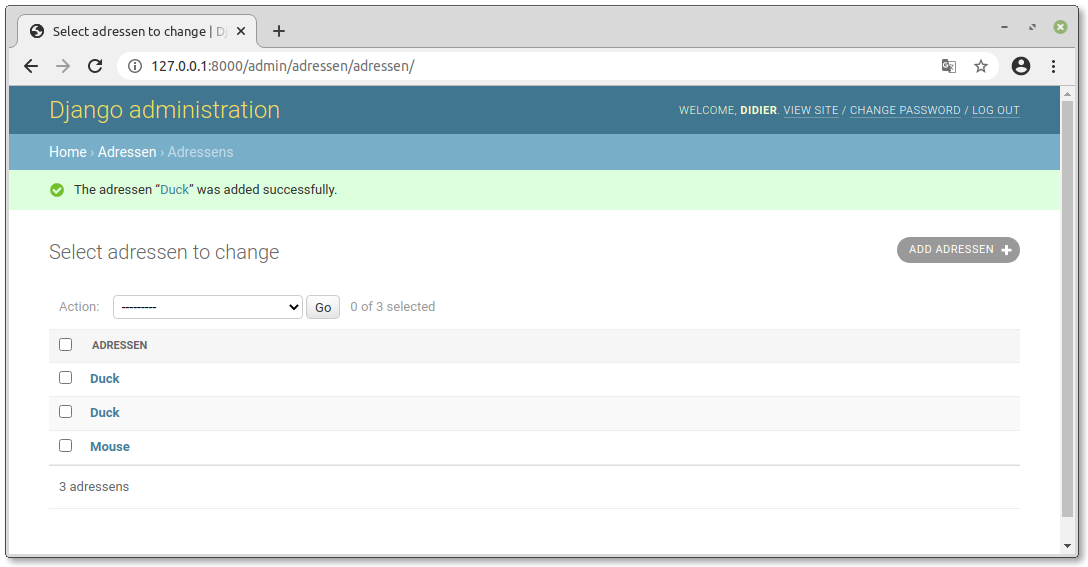The width and height of the screenshot is (1088, 567).
Task: Toggle the select-all checkbox in ADRESSEN header
Action: (65, 344)
